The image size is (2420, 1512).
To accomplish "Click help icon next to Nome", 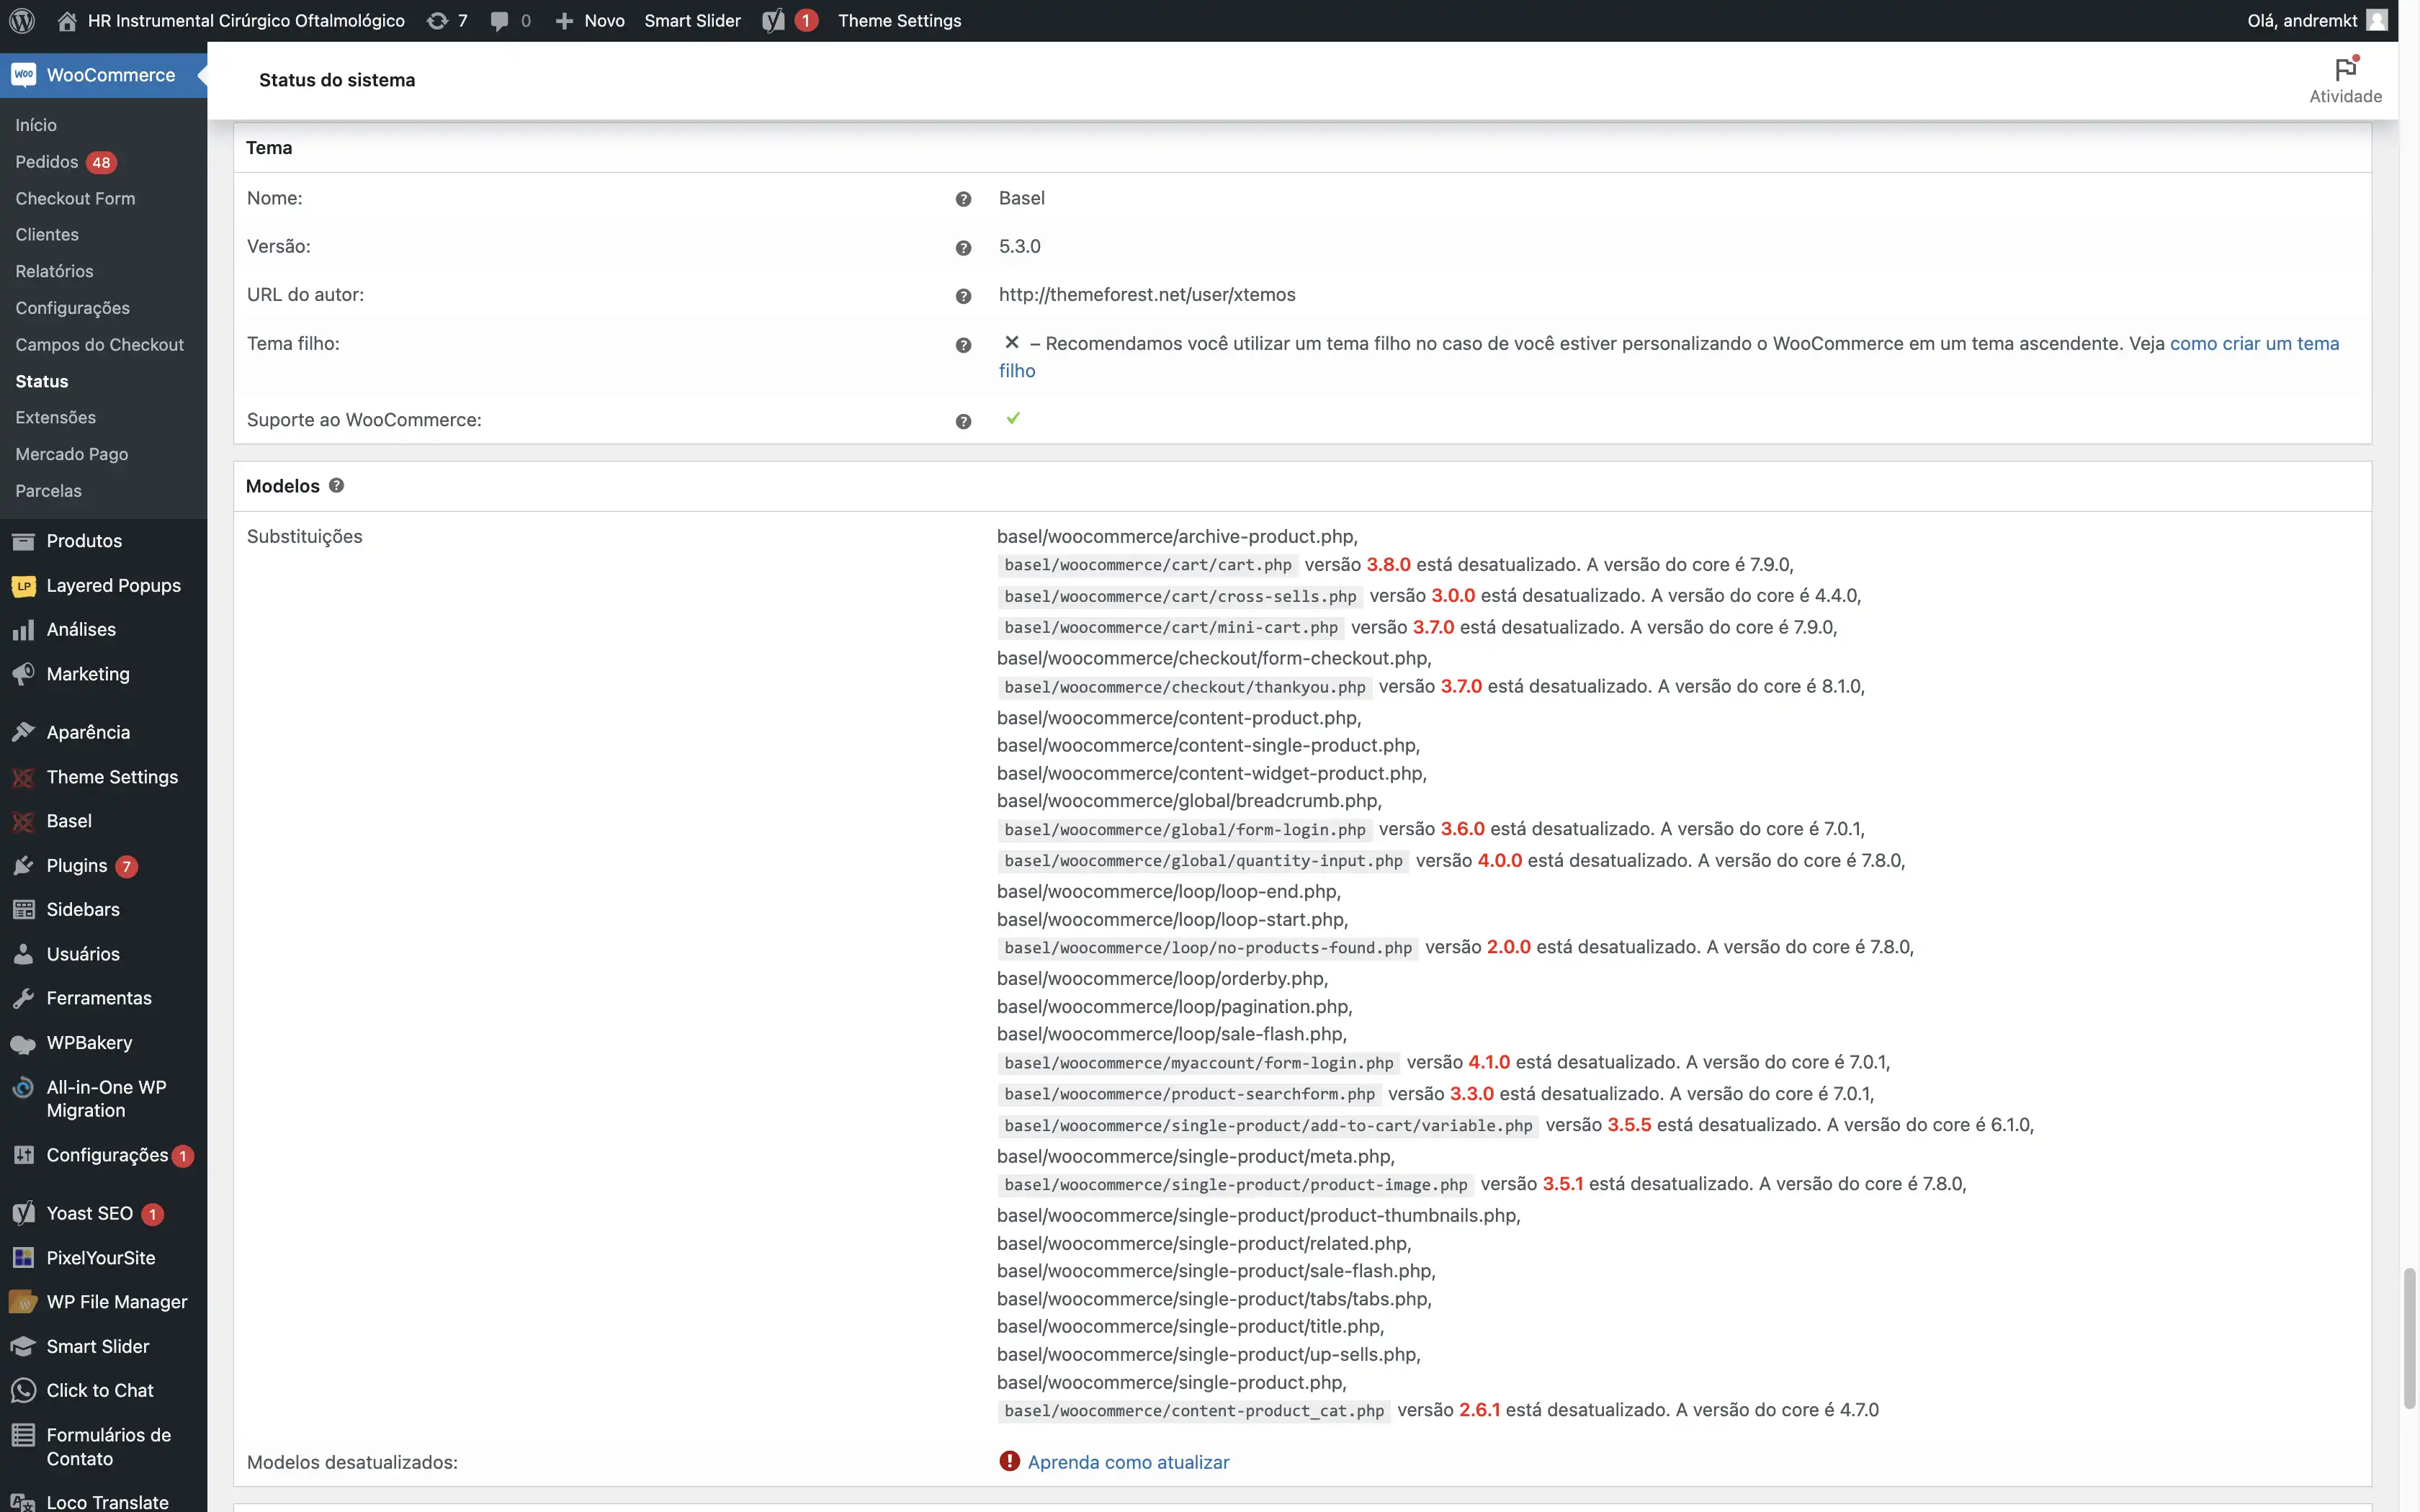I will pyautogui.click(x=963, y=199).
